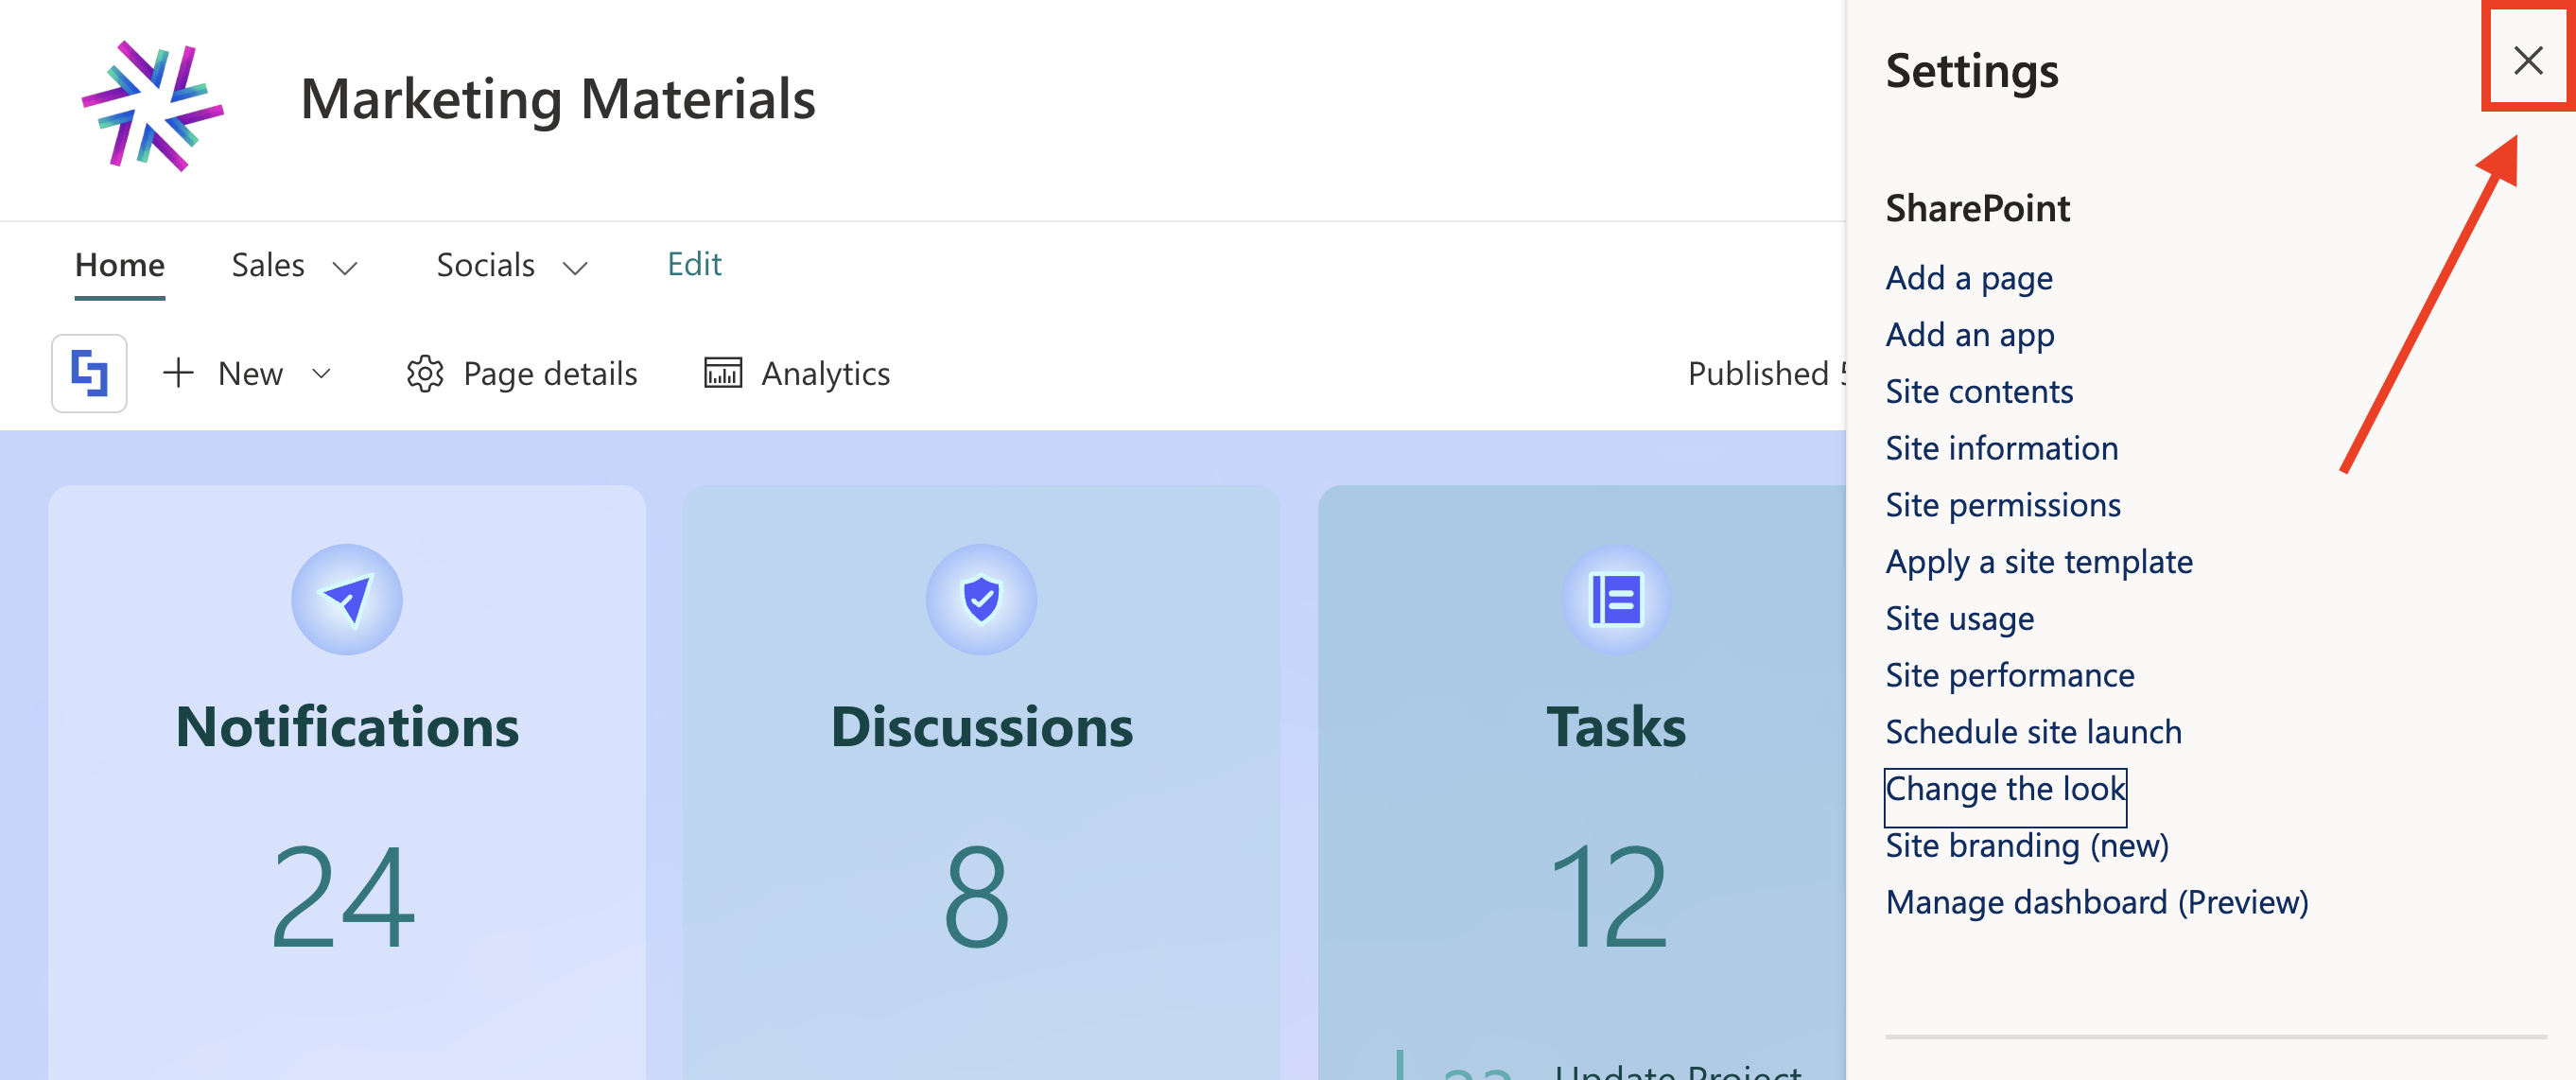Image resolution: width=2576 pixels, height=1080 pixels.
Task: Close the Settings panel
Action: click(2527, 61)
